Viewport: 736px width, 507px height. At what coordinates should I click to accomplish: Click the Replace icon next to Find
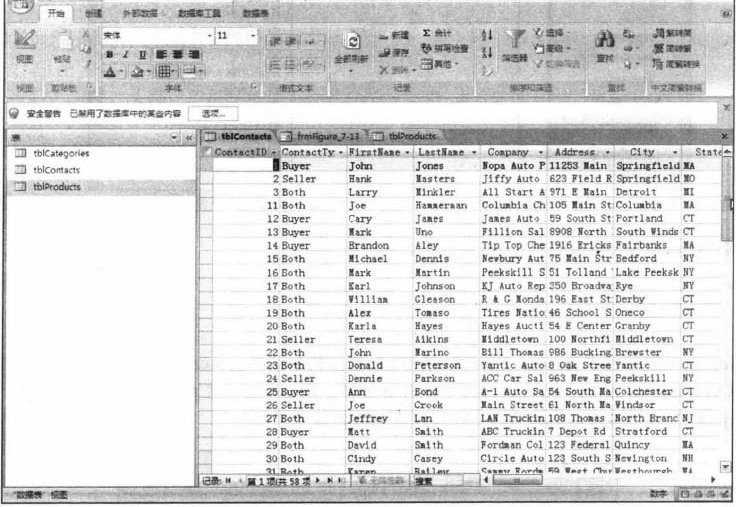628,34
